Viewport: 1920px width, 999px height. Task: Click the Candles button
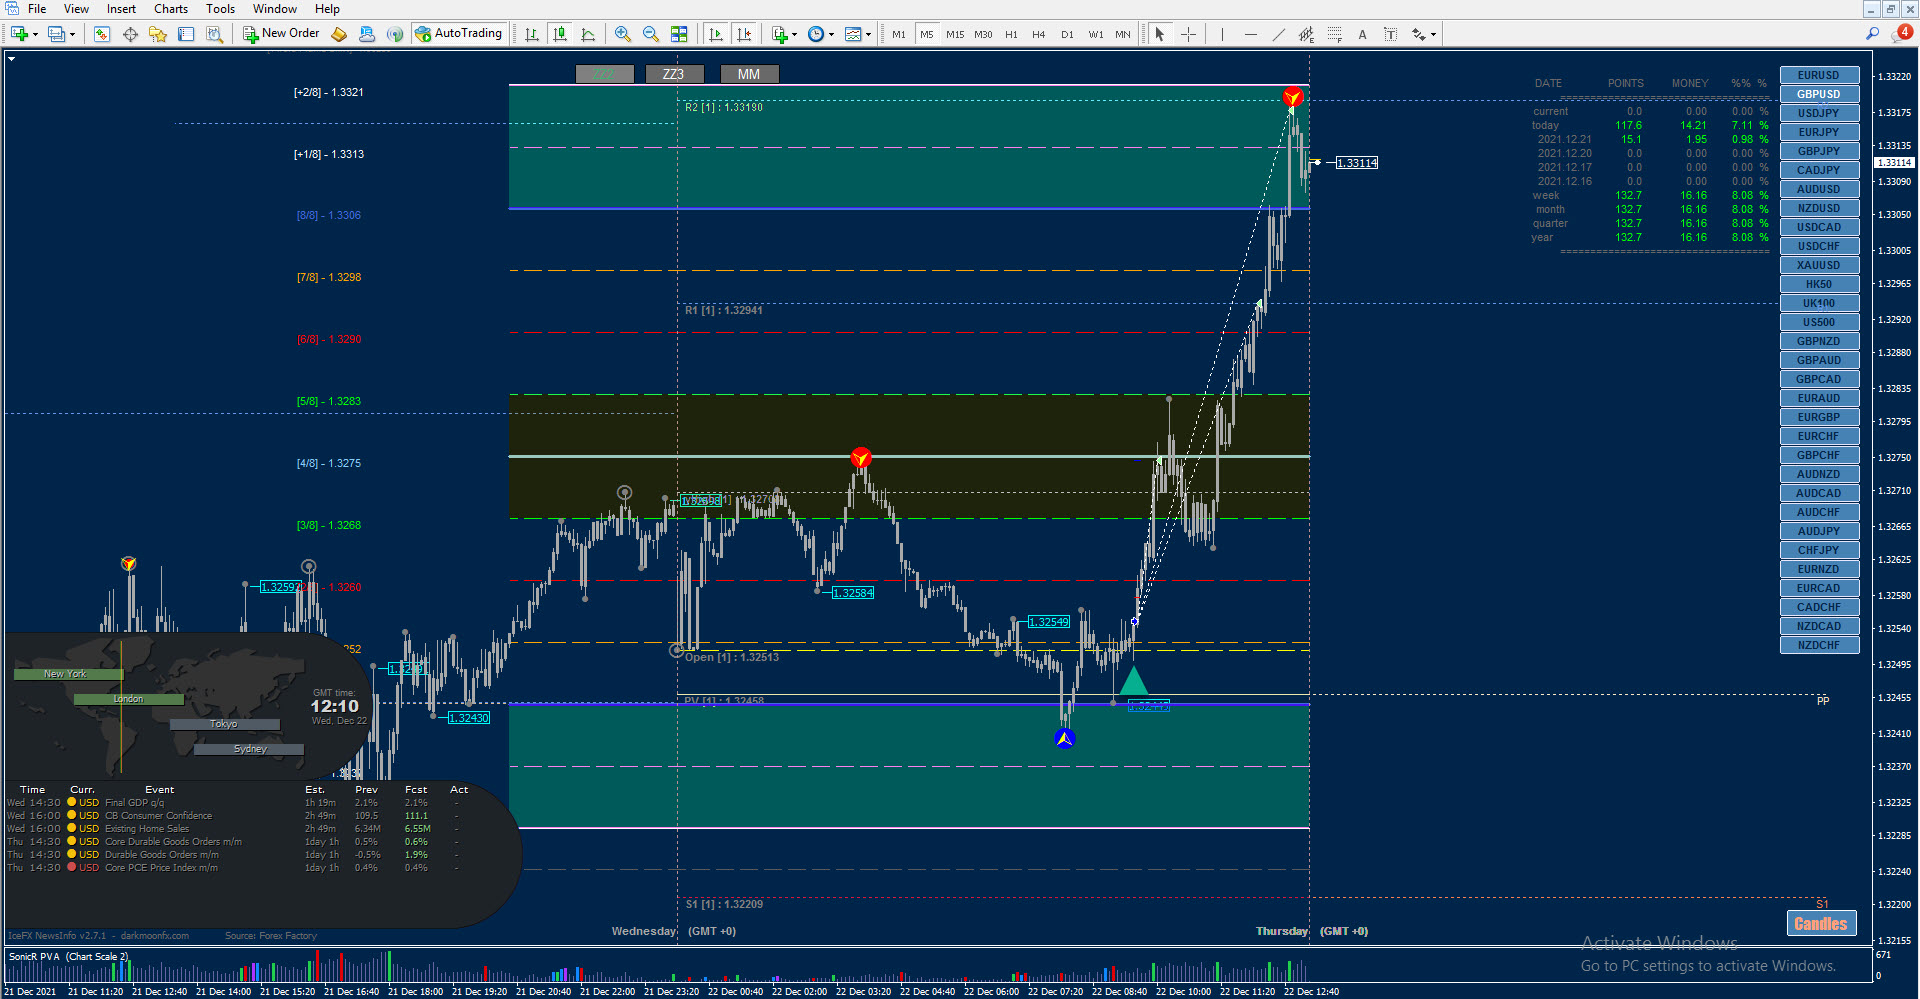(1821, 924)
